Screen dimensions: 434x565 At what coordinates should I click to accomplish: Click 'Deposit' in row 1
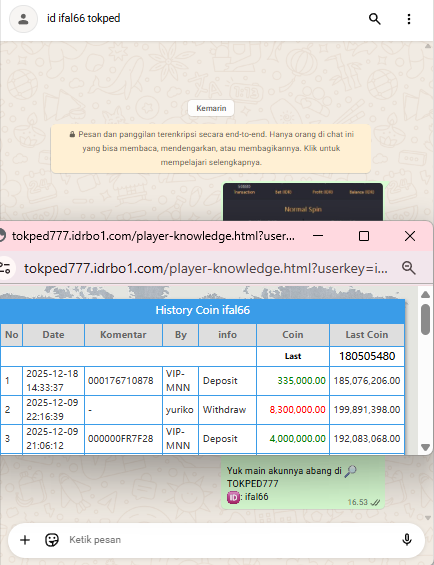click(220, 381)
